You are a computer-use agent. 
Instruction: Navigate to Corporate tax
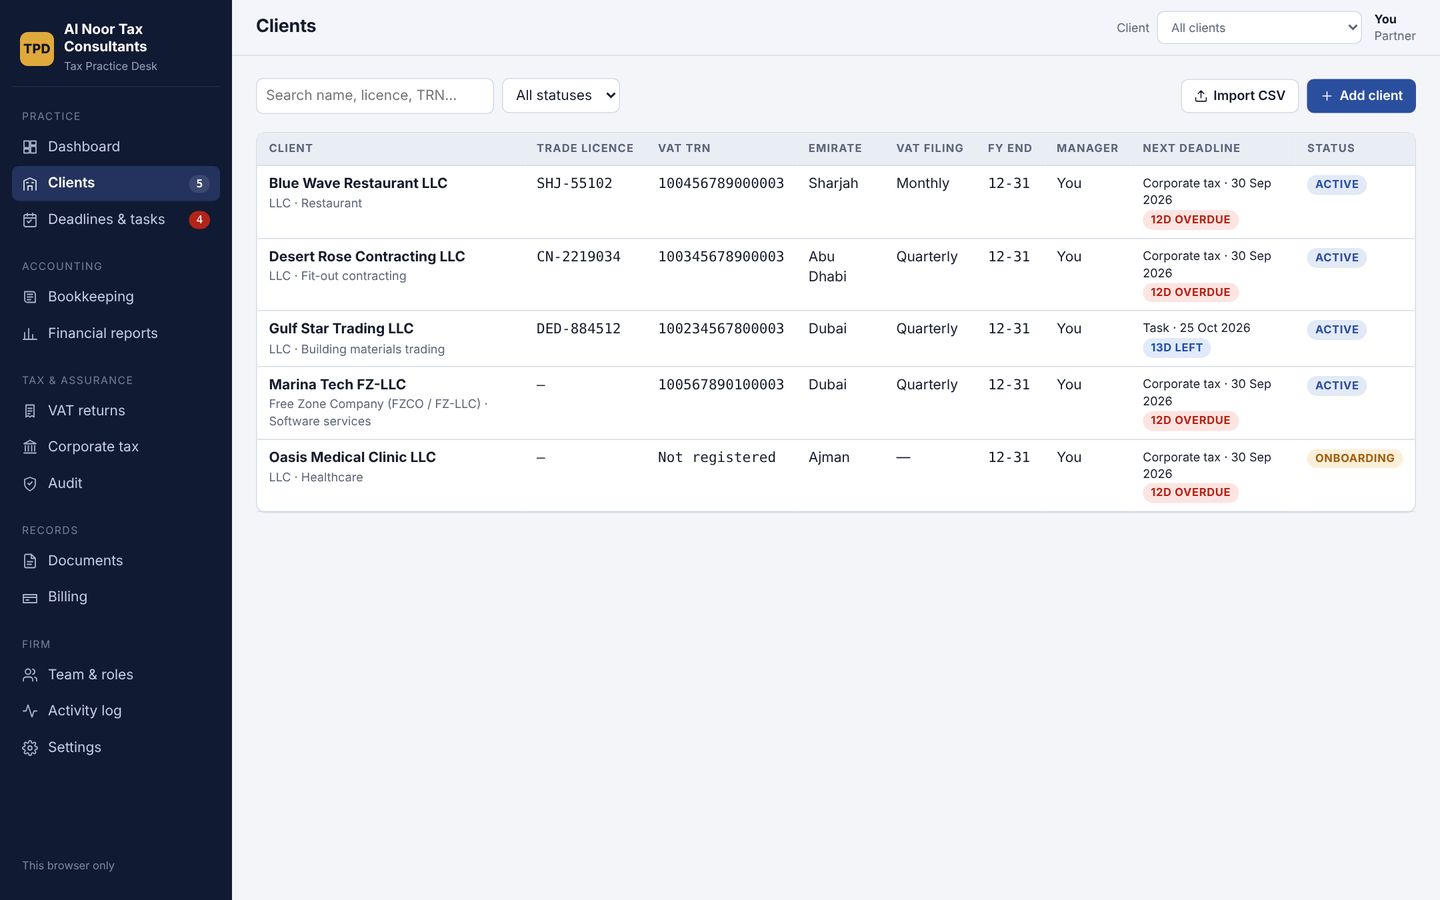pyautogui.click(x=116, y=447)
